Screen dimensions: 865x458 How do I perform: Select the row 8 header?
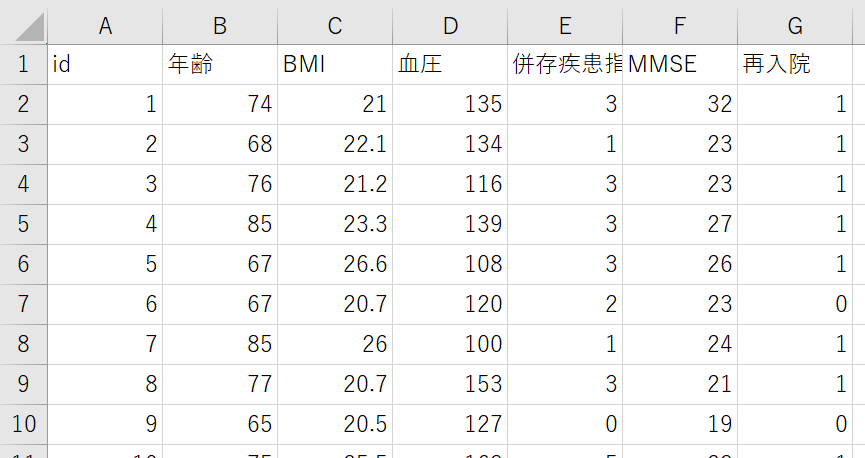coord(23,344)
